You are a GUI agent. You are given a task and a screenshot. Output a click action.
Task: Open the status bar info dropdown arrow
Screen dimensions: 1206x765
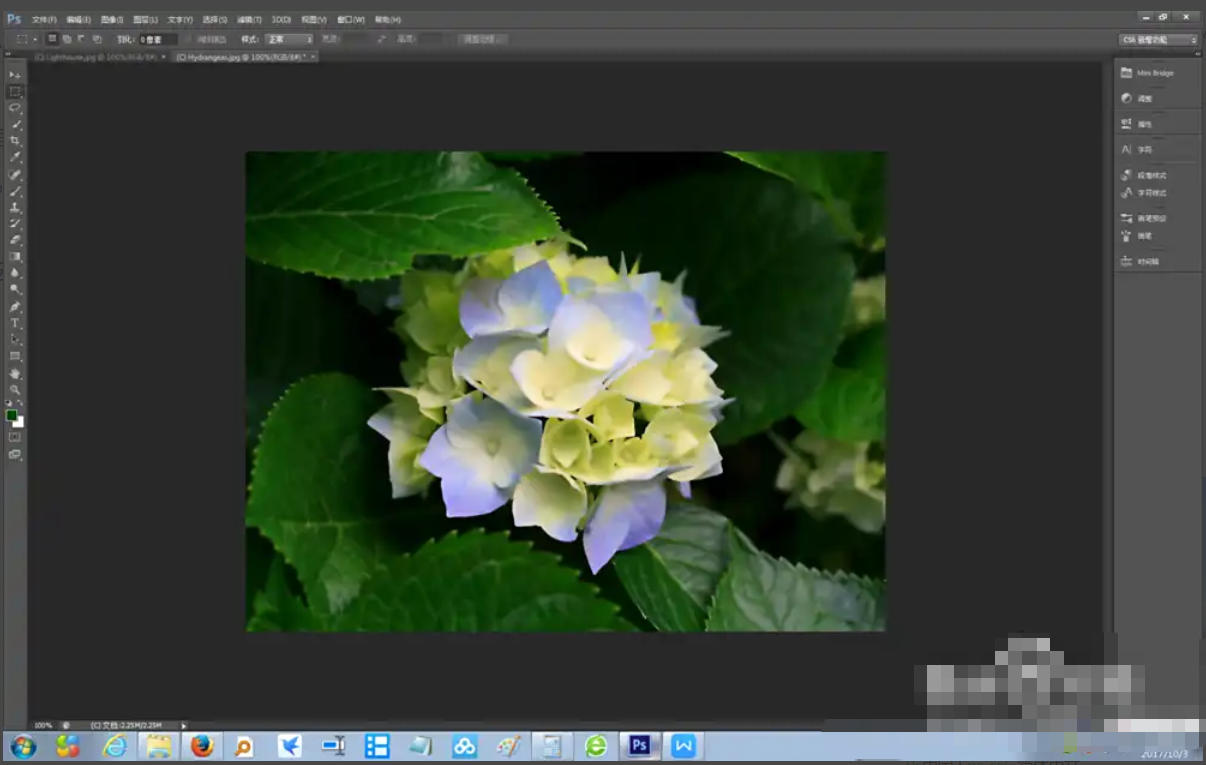click(x=183, y=725)
